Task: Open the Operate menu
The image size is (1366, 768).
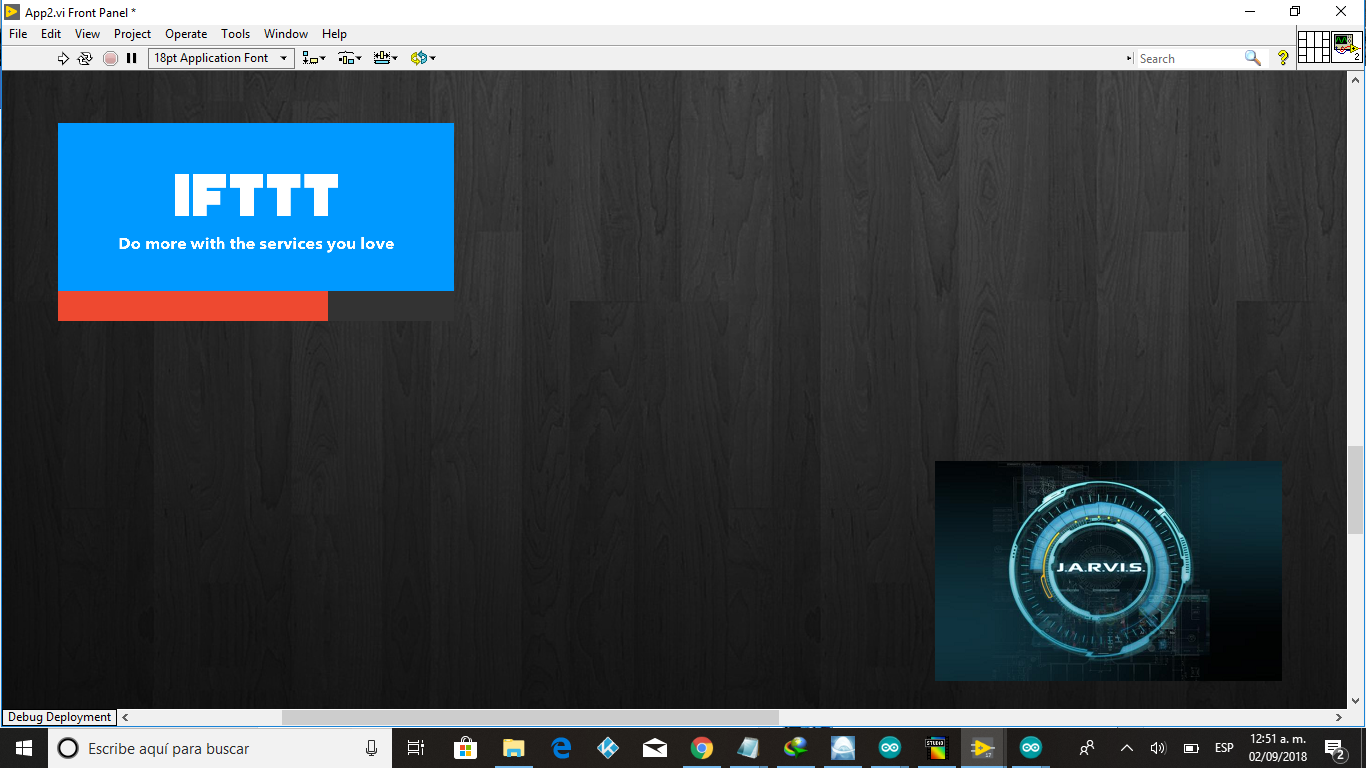Action: [186, 34]
